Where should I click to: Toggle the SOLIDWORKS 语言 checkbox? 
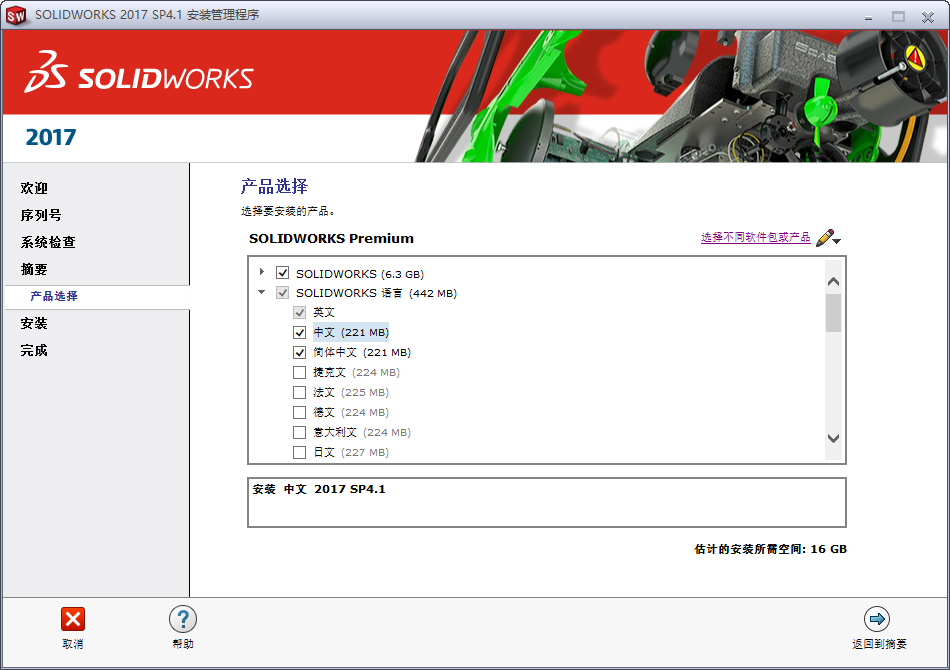282,293
